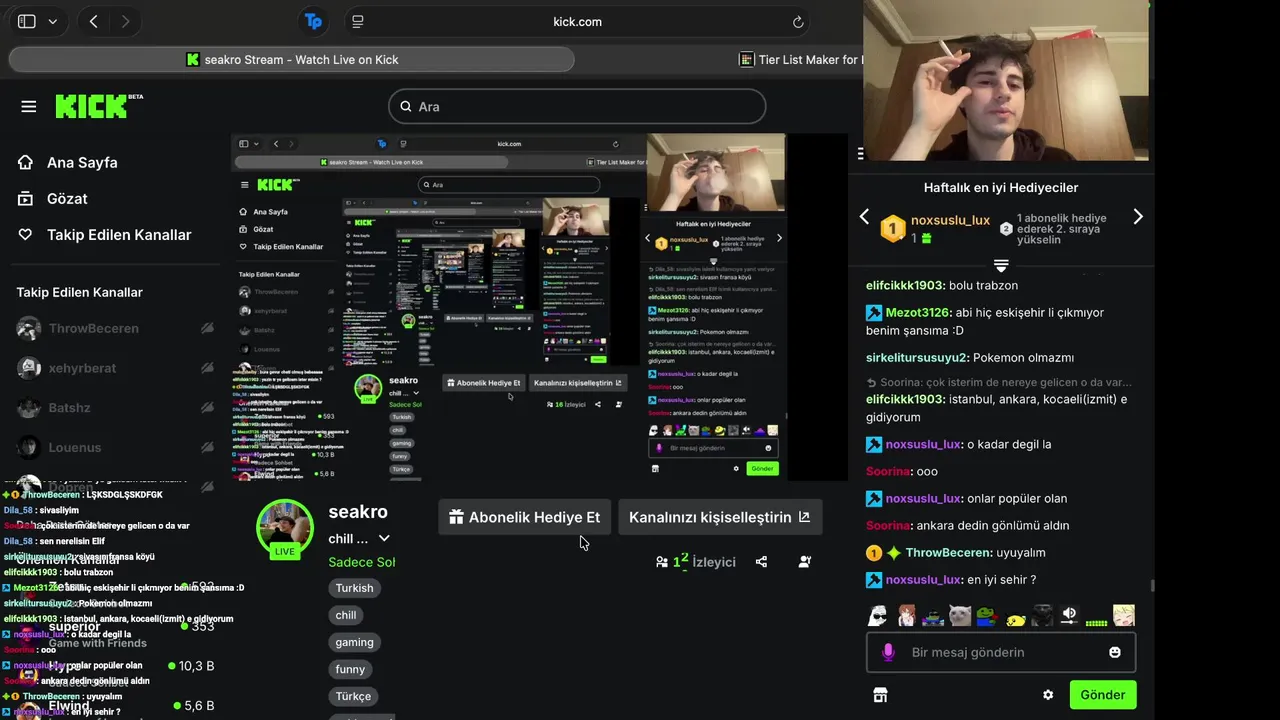Open Safari sidebar dropdown arrow
The width and height of the screenshot is (1280, 720).
tap(52, 21)
